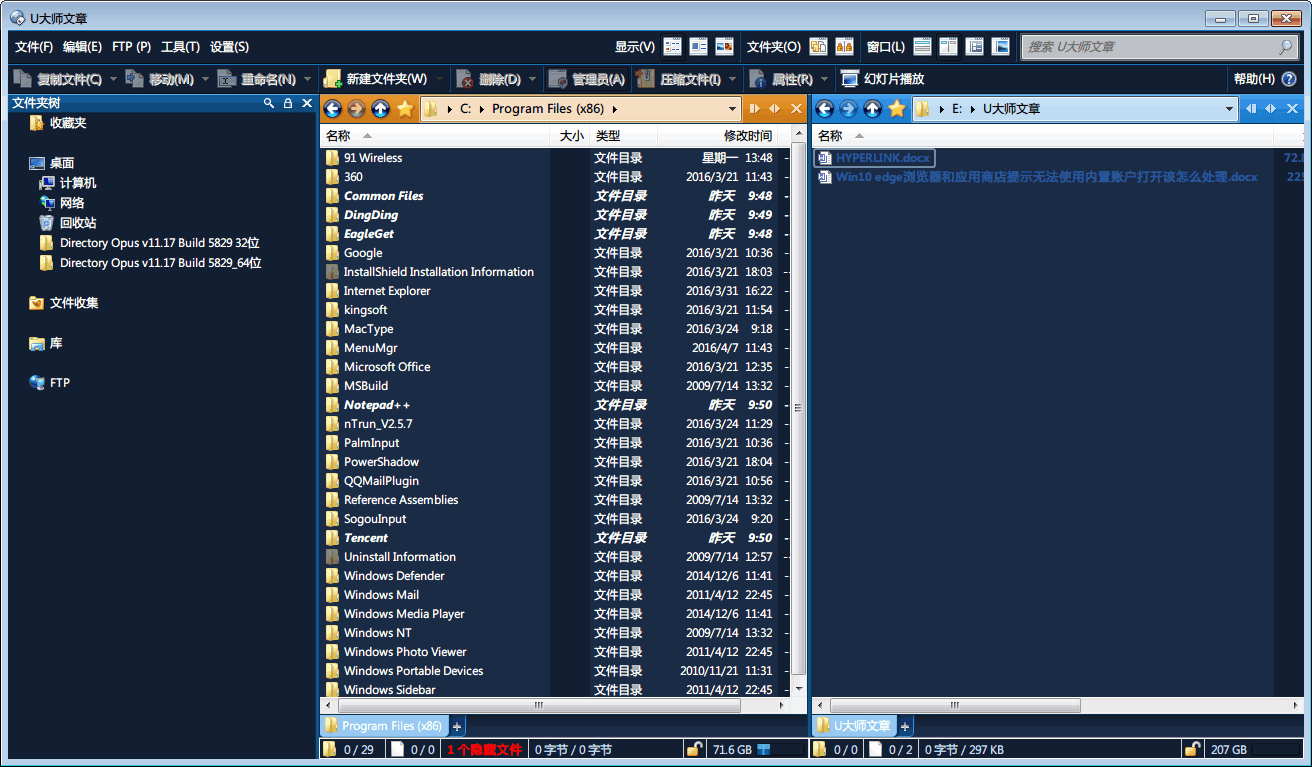Go forward in left file pane
1312x767 pixels.
tap(356, 108)
